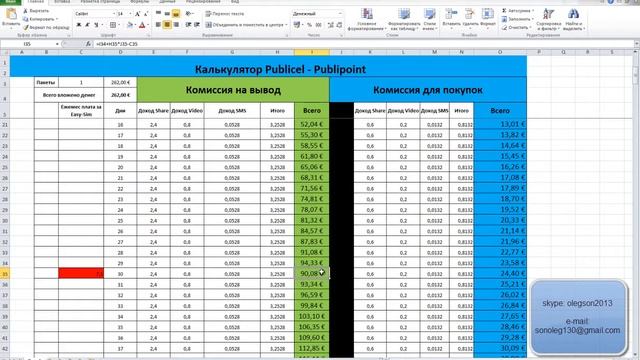Image resolution: width=640 pixels, height=360 pixels.
Task: Switch to the Рецензирование tab
Action: pyautogui.click(x=203, y=2)
